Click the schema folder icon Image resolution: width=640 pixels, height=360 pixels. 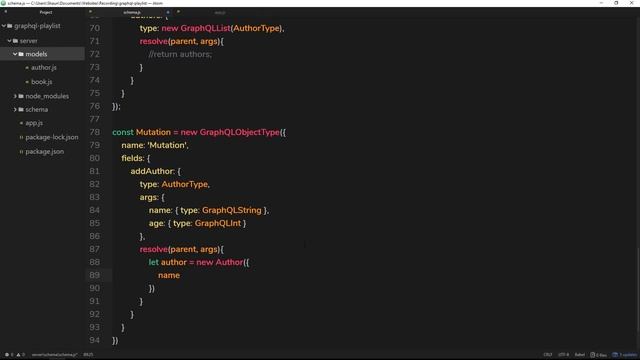21,109
